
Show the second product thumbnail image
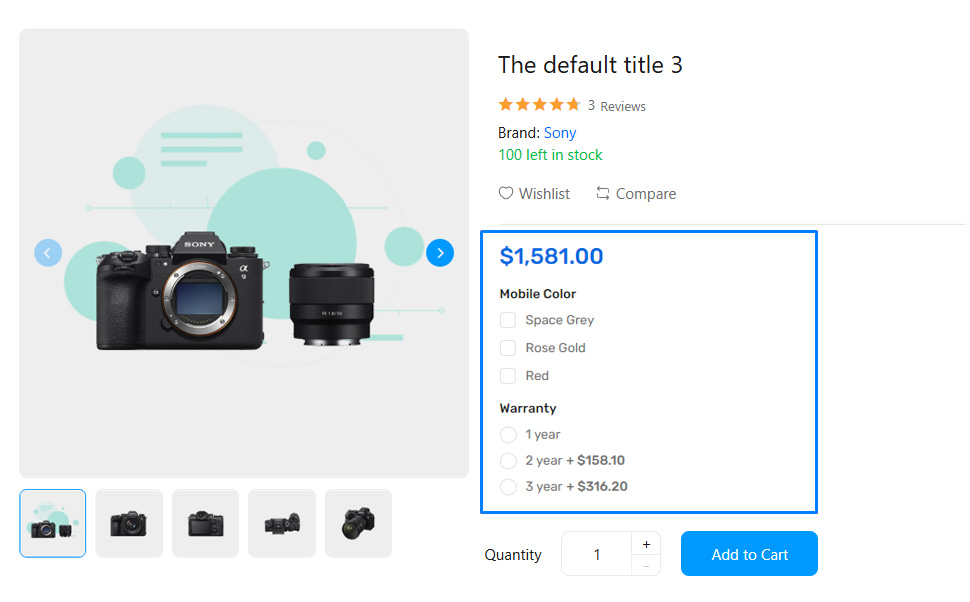coord(129,523)
